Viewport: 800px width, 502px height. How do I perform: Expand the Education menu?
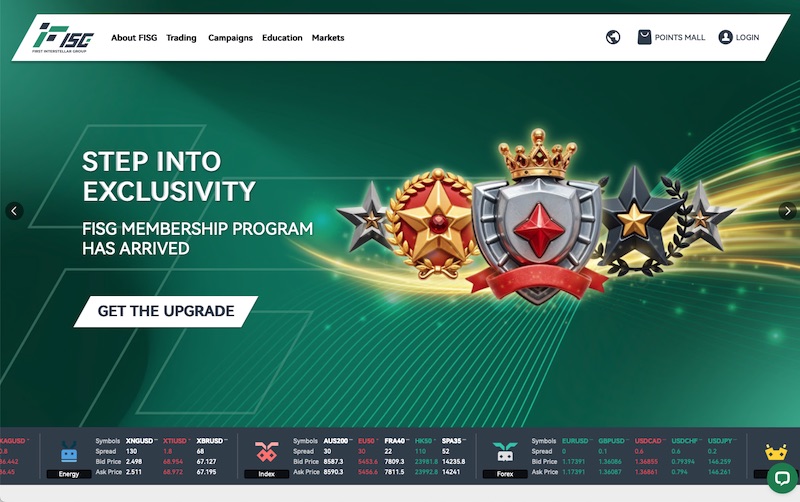click(282, 38)
